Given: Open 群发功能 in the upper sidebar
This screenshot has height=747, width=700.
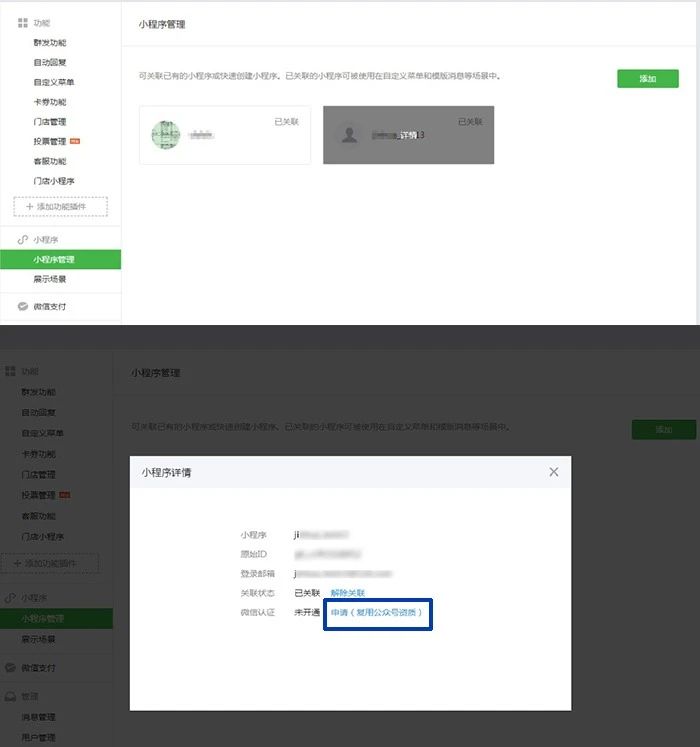Looking at the screenshot, I should point(50,42).
